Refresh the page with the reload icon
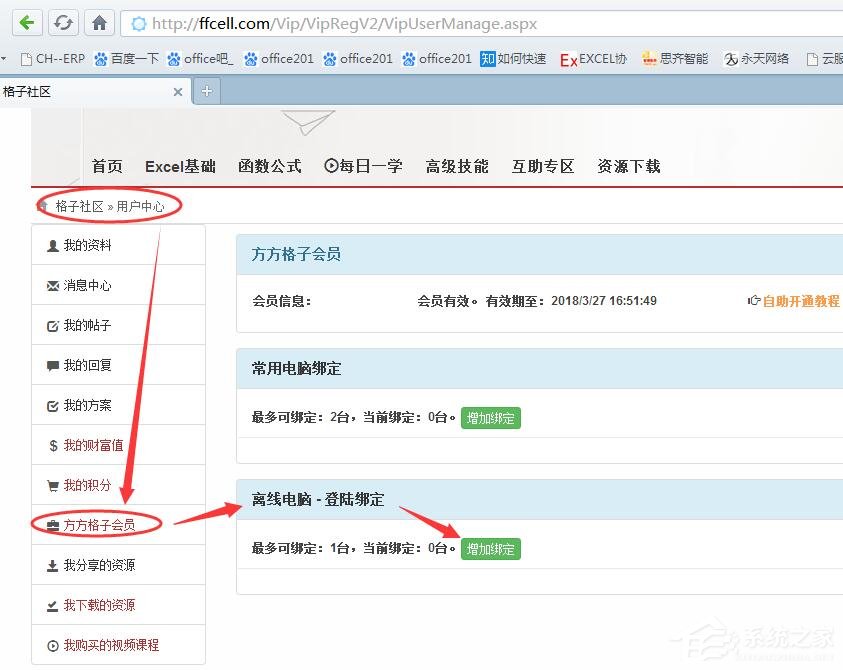The height and width of the screenshot is (670, 843). (x=62, y=22)
